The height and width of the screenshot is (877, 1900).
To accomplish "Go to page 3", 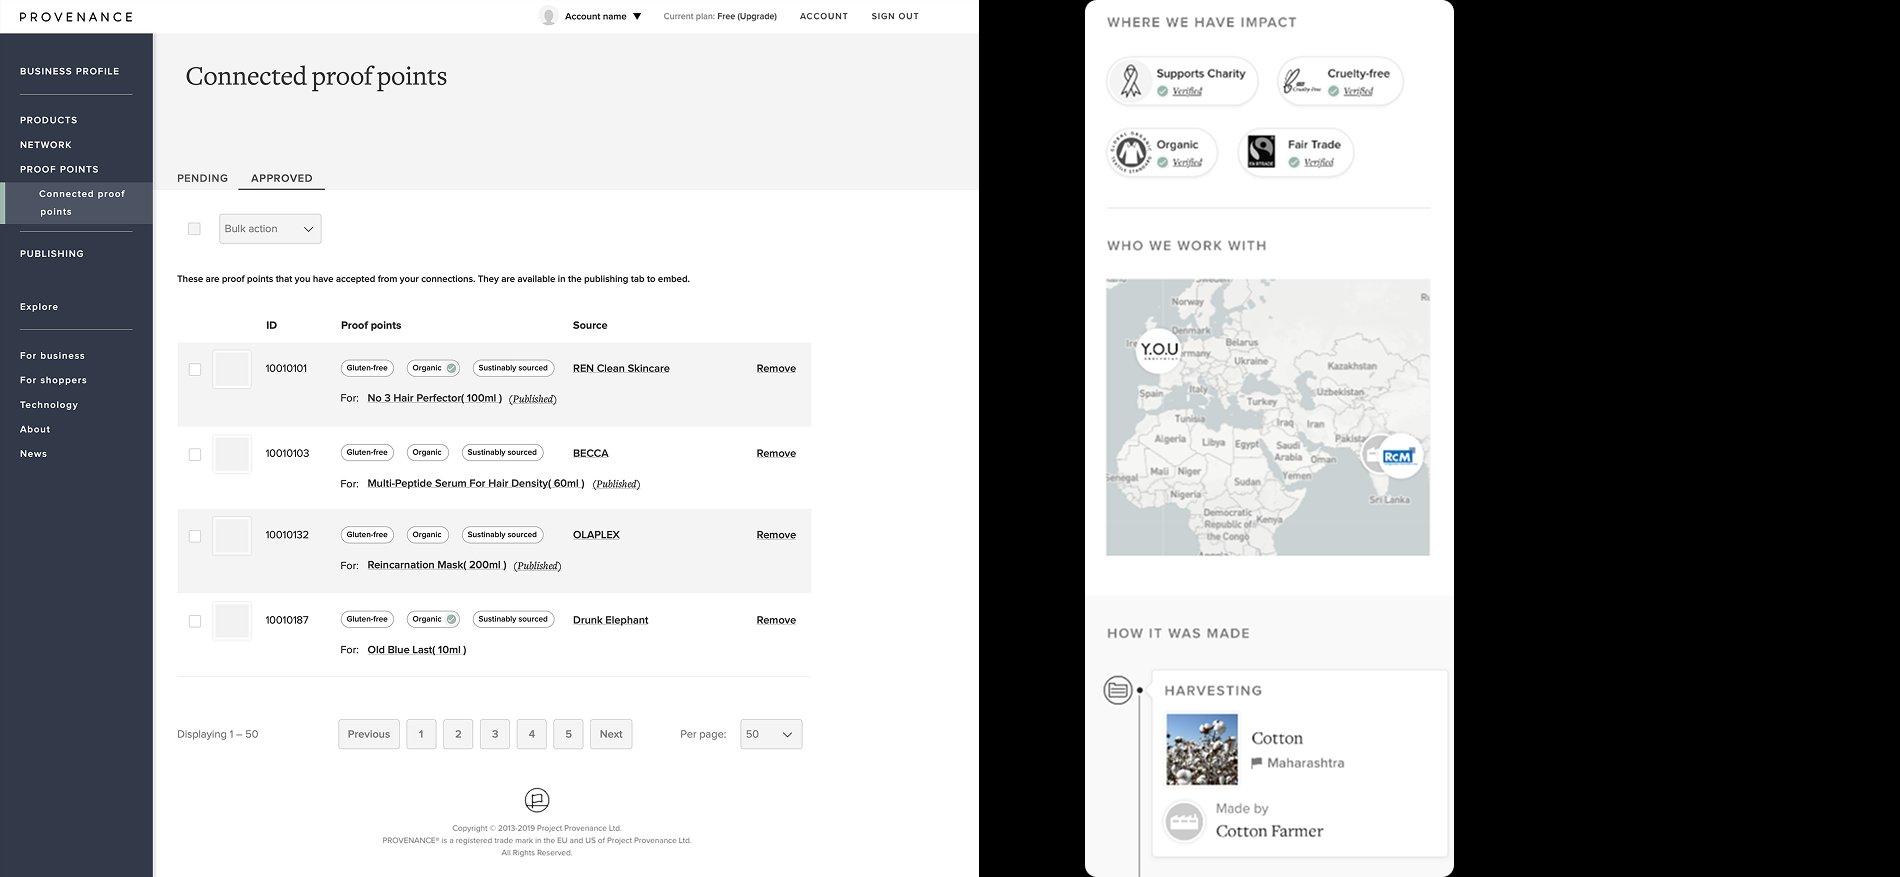I will (x=495, y=734).
